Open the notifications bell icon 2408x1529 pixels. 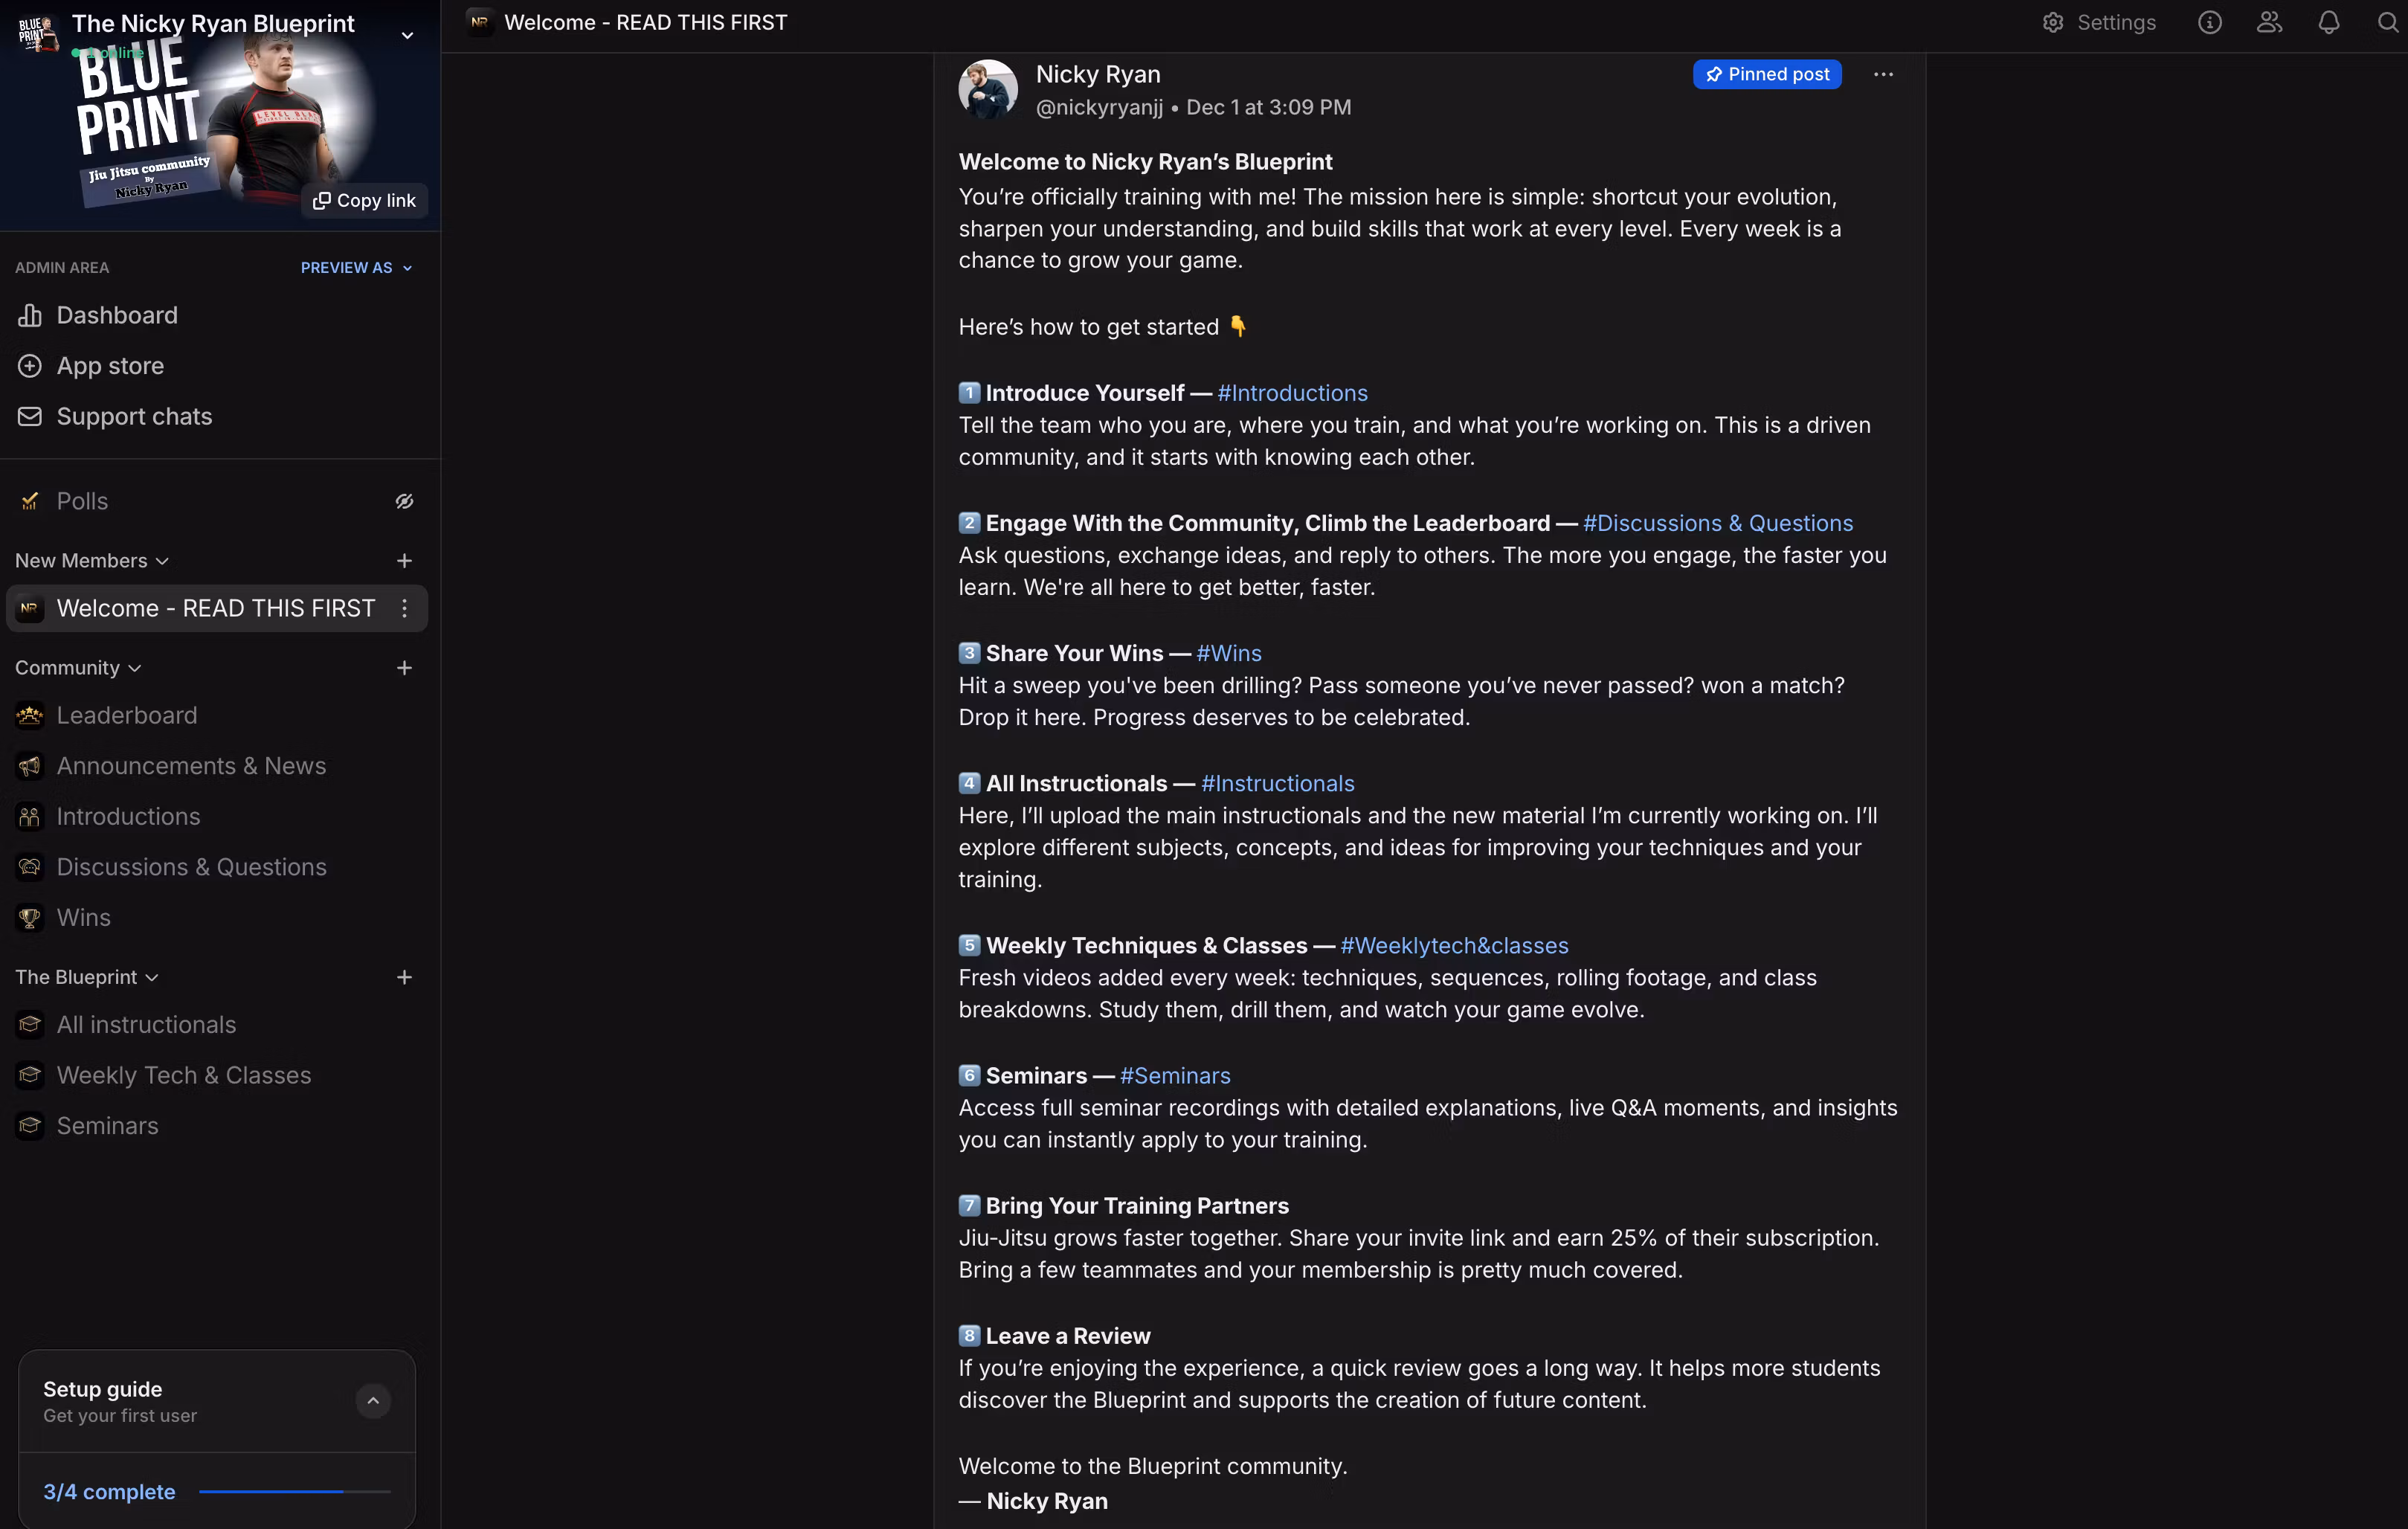[x=2328, y=23]
